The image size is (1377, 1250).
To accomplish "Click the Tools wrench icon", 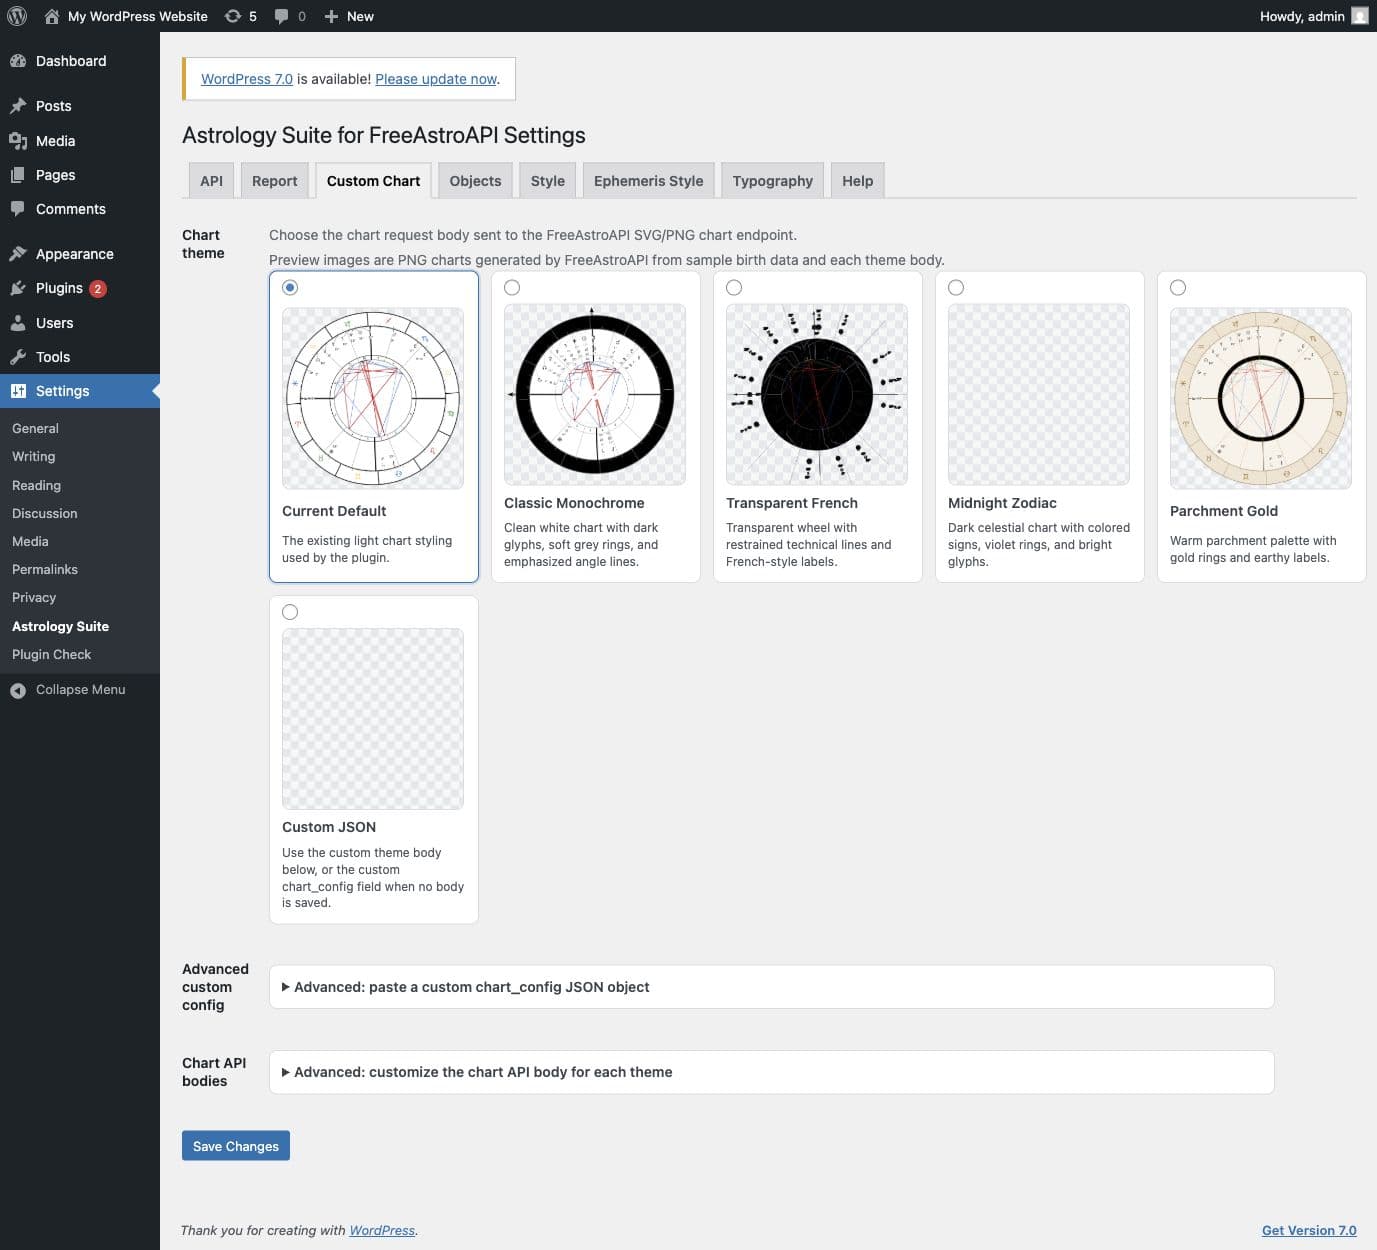I will click(x=18, y=357).
